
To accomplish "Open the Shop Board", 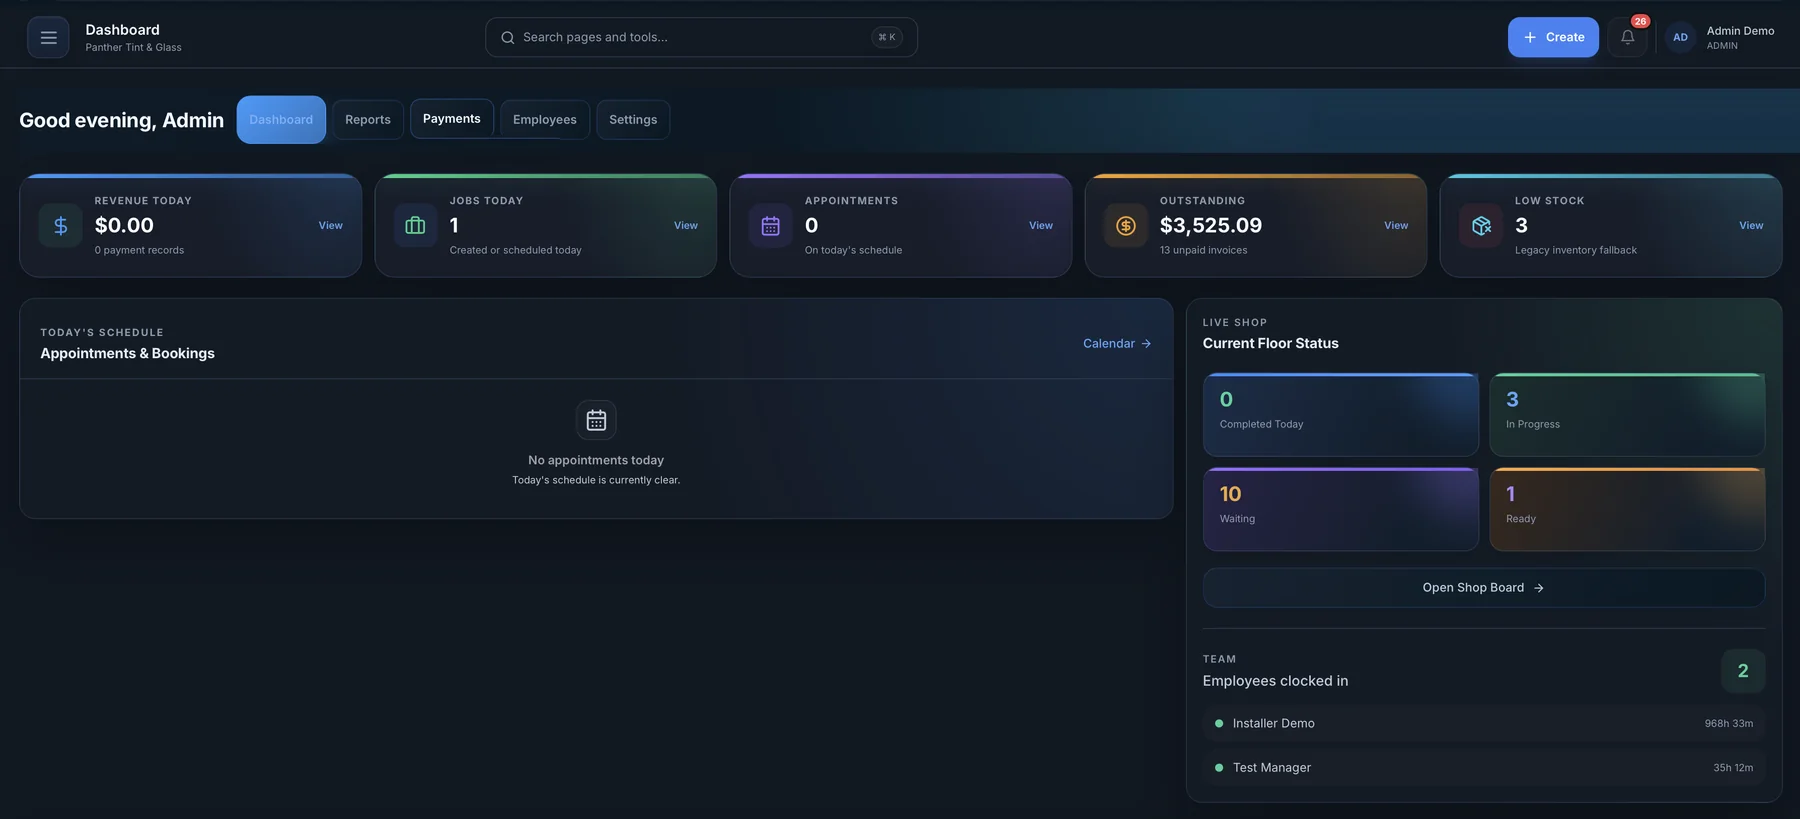I will pyautogui.click(x=1484, y=588).
